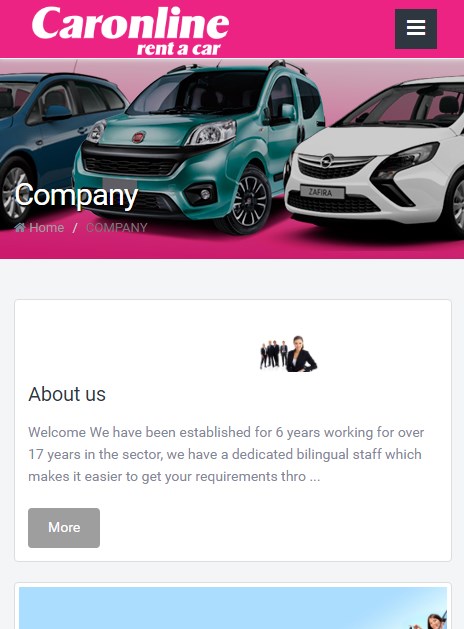The height and width of the screenshot is (629, 464).
Task: Click the business team photo
Action: [x=288, y=353]
